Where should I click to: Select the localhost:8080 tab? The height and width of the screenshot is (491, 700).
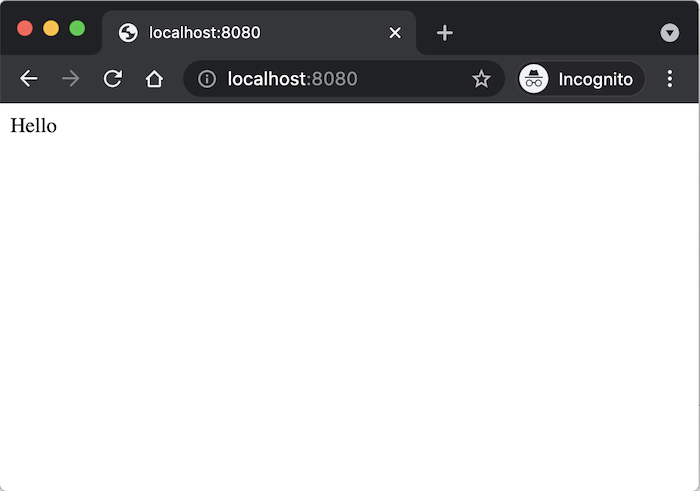tap(259, 33)
